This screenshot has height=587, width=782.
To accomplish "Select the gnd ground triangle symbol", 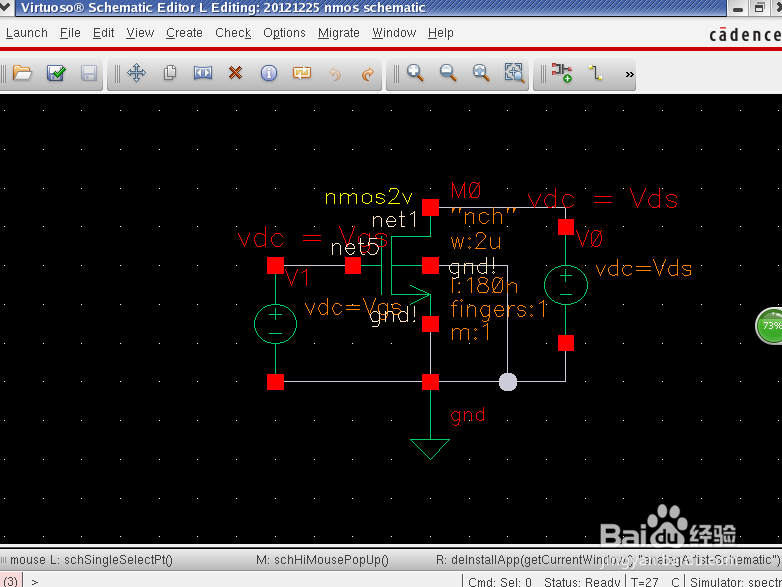I will click(430, 449).
